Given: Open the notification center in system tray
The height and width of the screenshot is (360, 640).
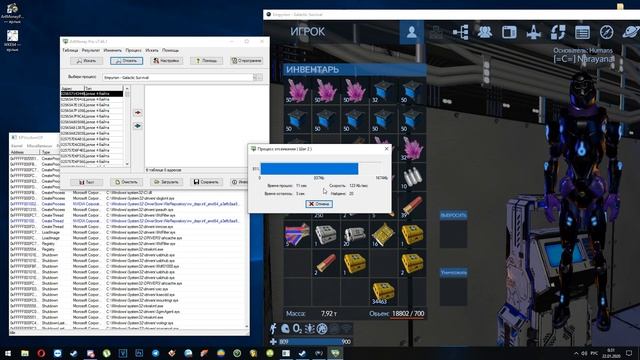Looking at the screenshot, I should [x=629, y=353].
